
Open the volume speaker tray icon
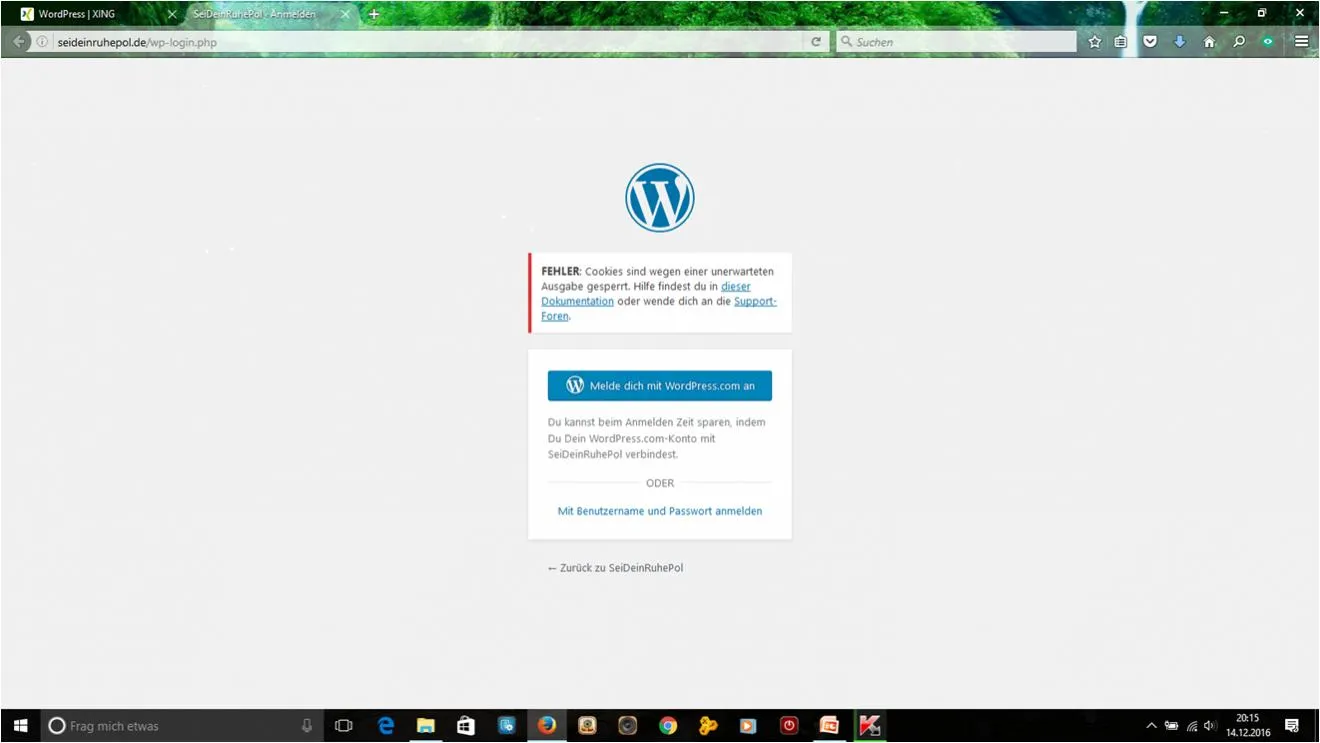click(1211, 726)
